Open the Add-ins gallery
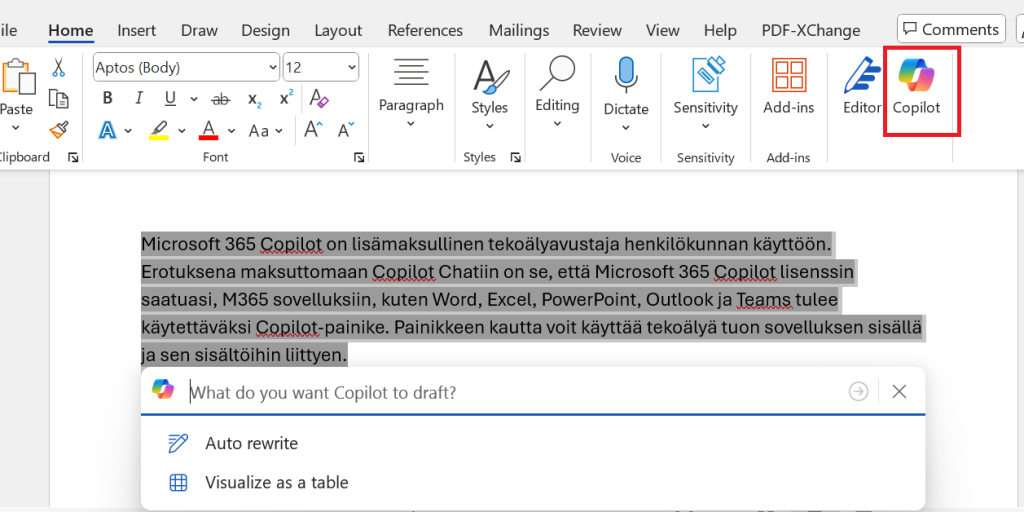Viewport: 1024px width, 512px height. click(789, 87)
